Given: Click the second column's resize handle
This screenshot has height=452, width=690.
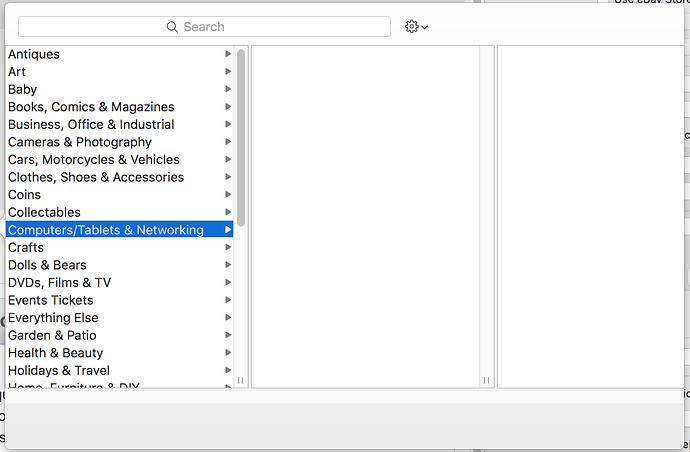Looking at the screenshot, I should (x=486, y=380).
